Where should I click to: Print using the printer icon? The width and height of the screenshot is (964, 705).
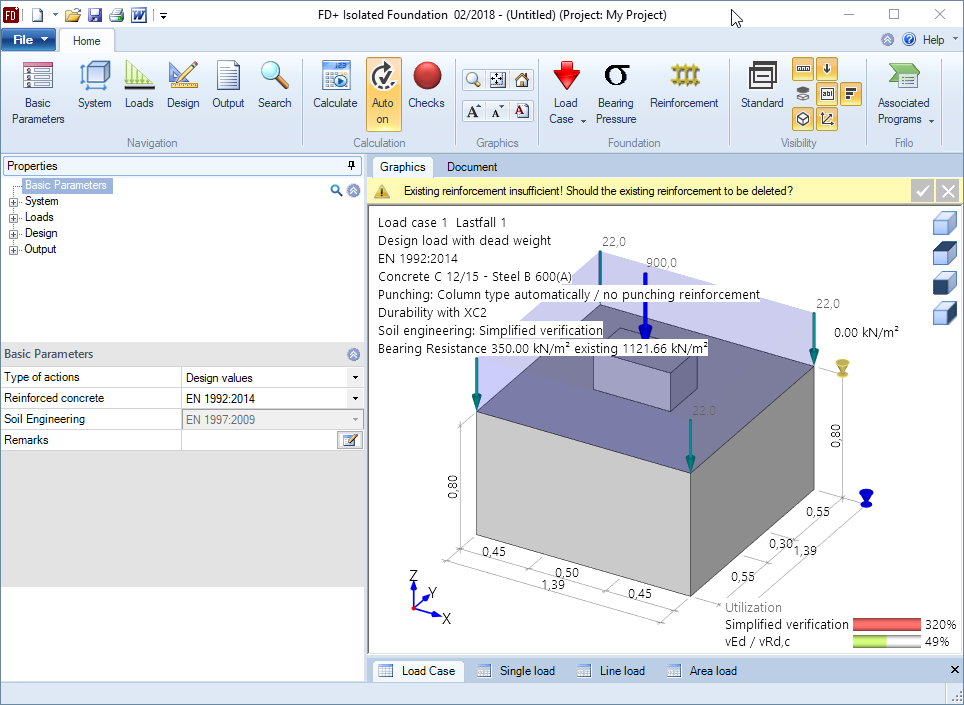117,15
